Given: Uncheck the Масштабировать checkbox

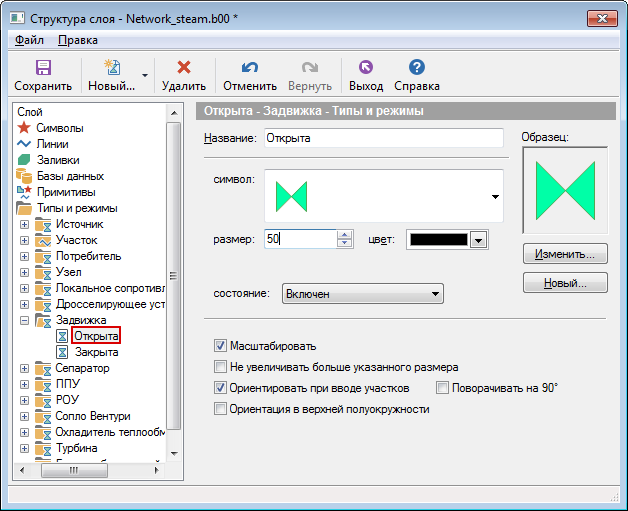Looking at the screenshot, I should click(x=221, y=346).
